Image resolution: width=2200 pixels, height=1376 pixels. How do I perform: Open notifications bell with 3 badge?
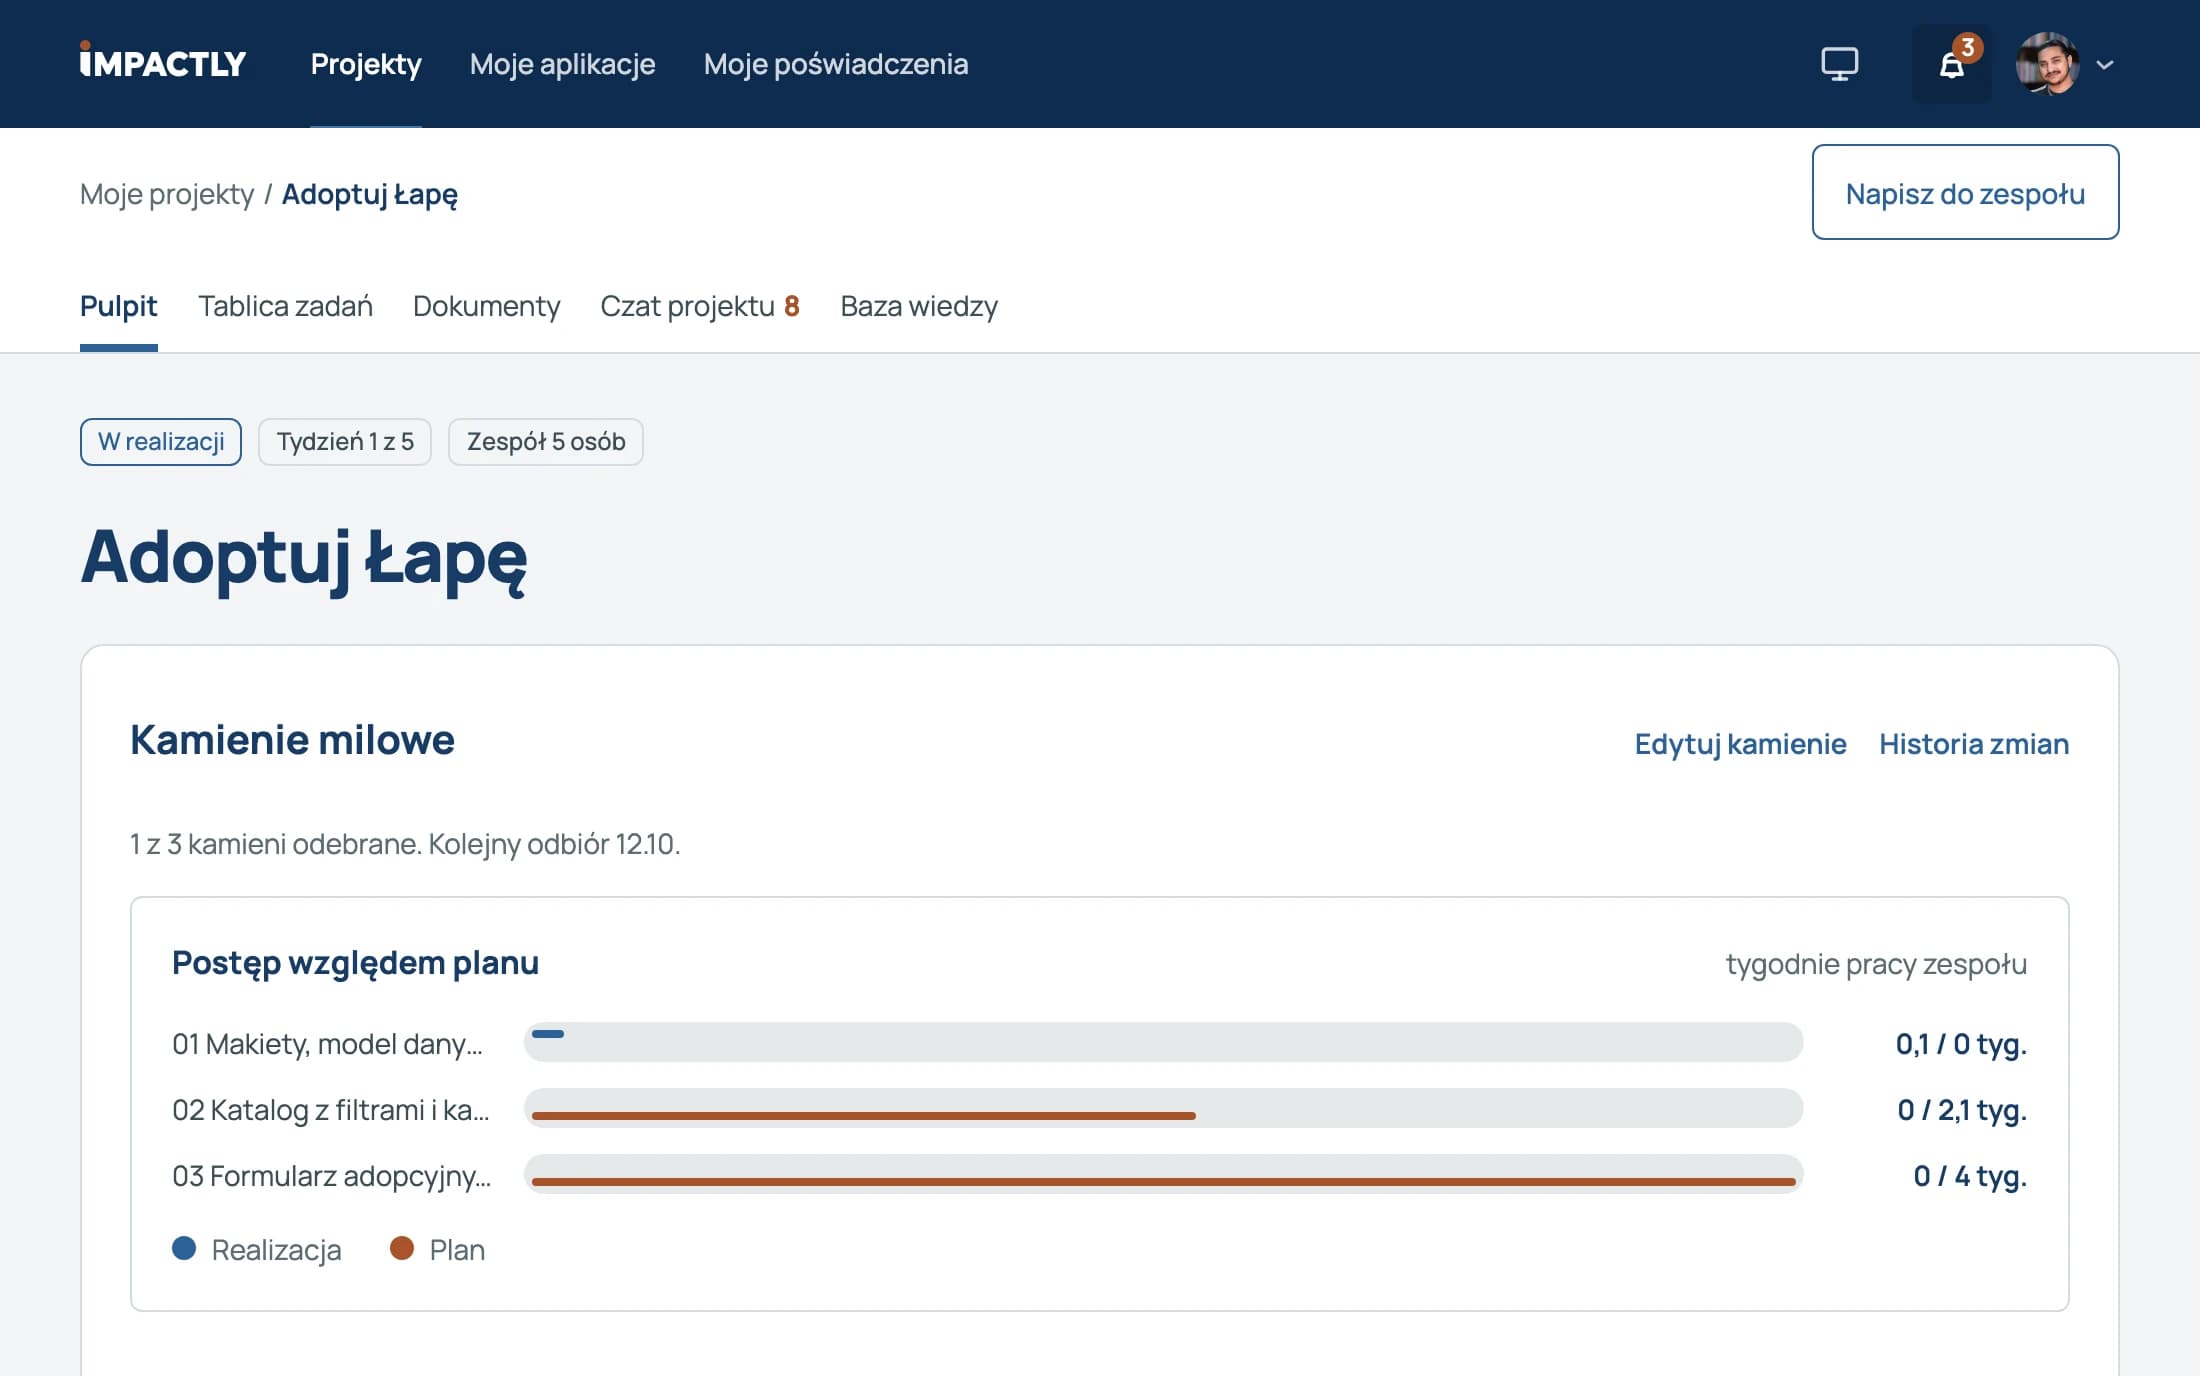pyautogui.click(x=1951, y=64)
